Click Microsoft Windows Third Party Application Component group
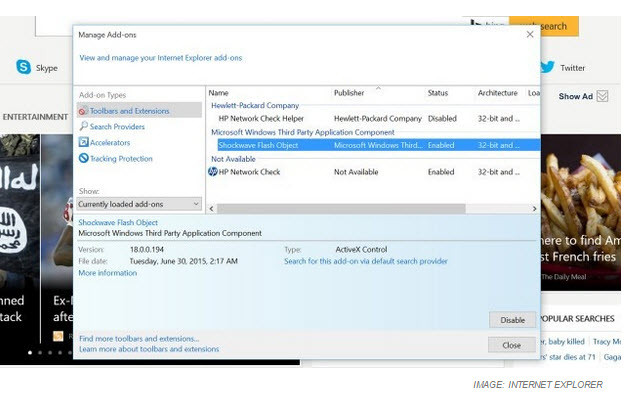Image resolution: width=637 pixels, height=397 pixels. [303, 132]
